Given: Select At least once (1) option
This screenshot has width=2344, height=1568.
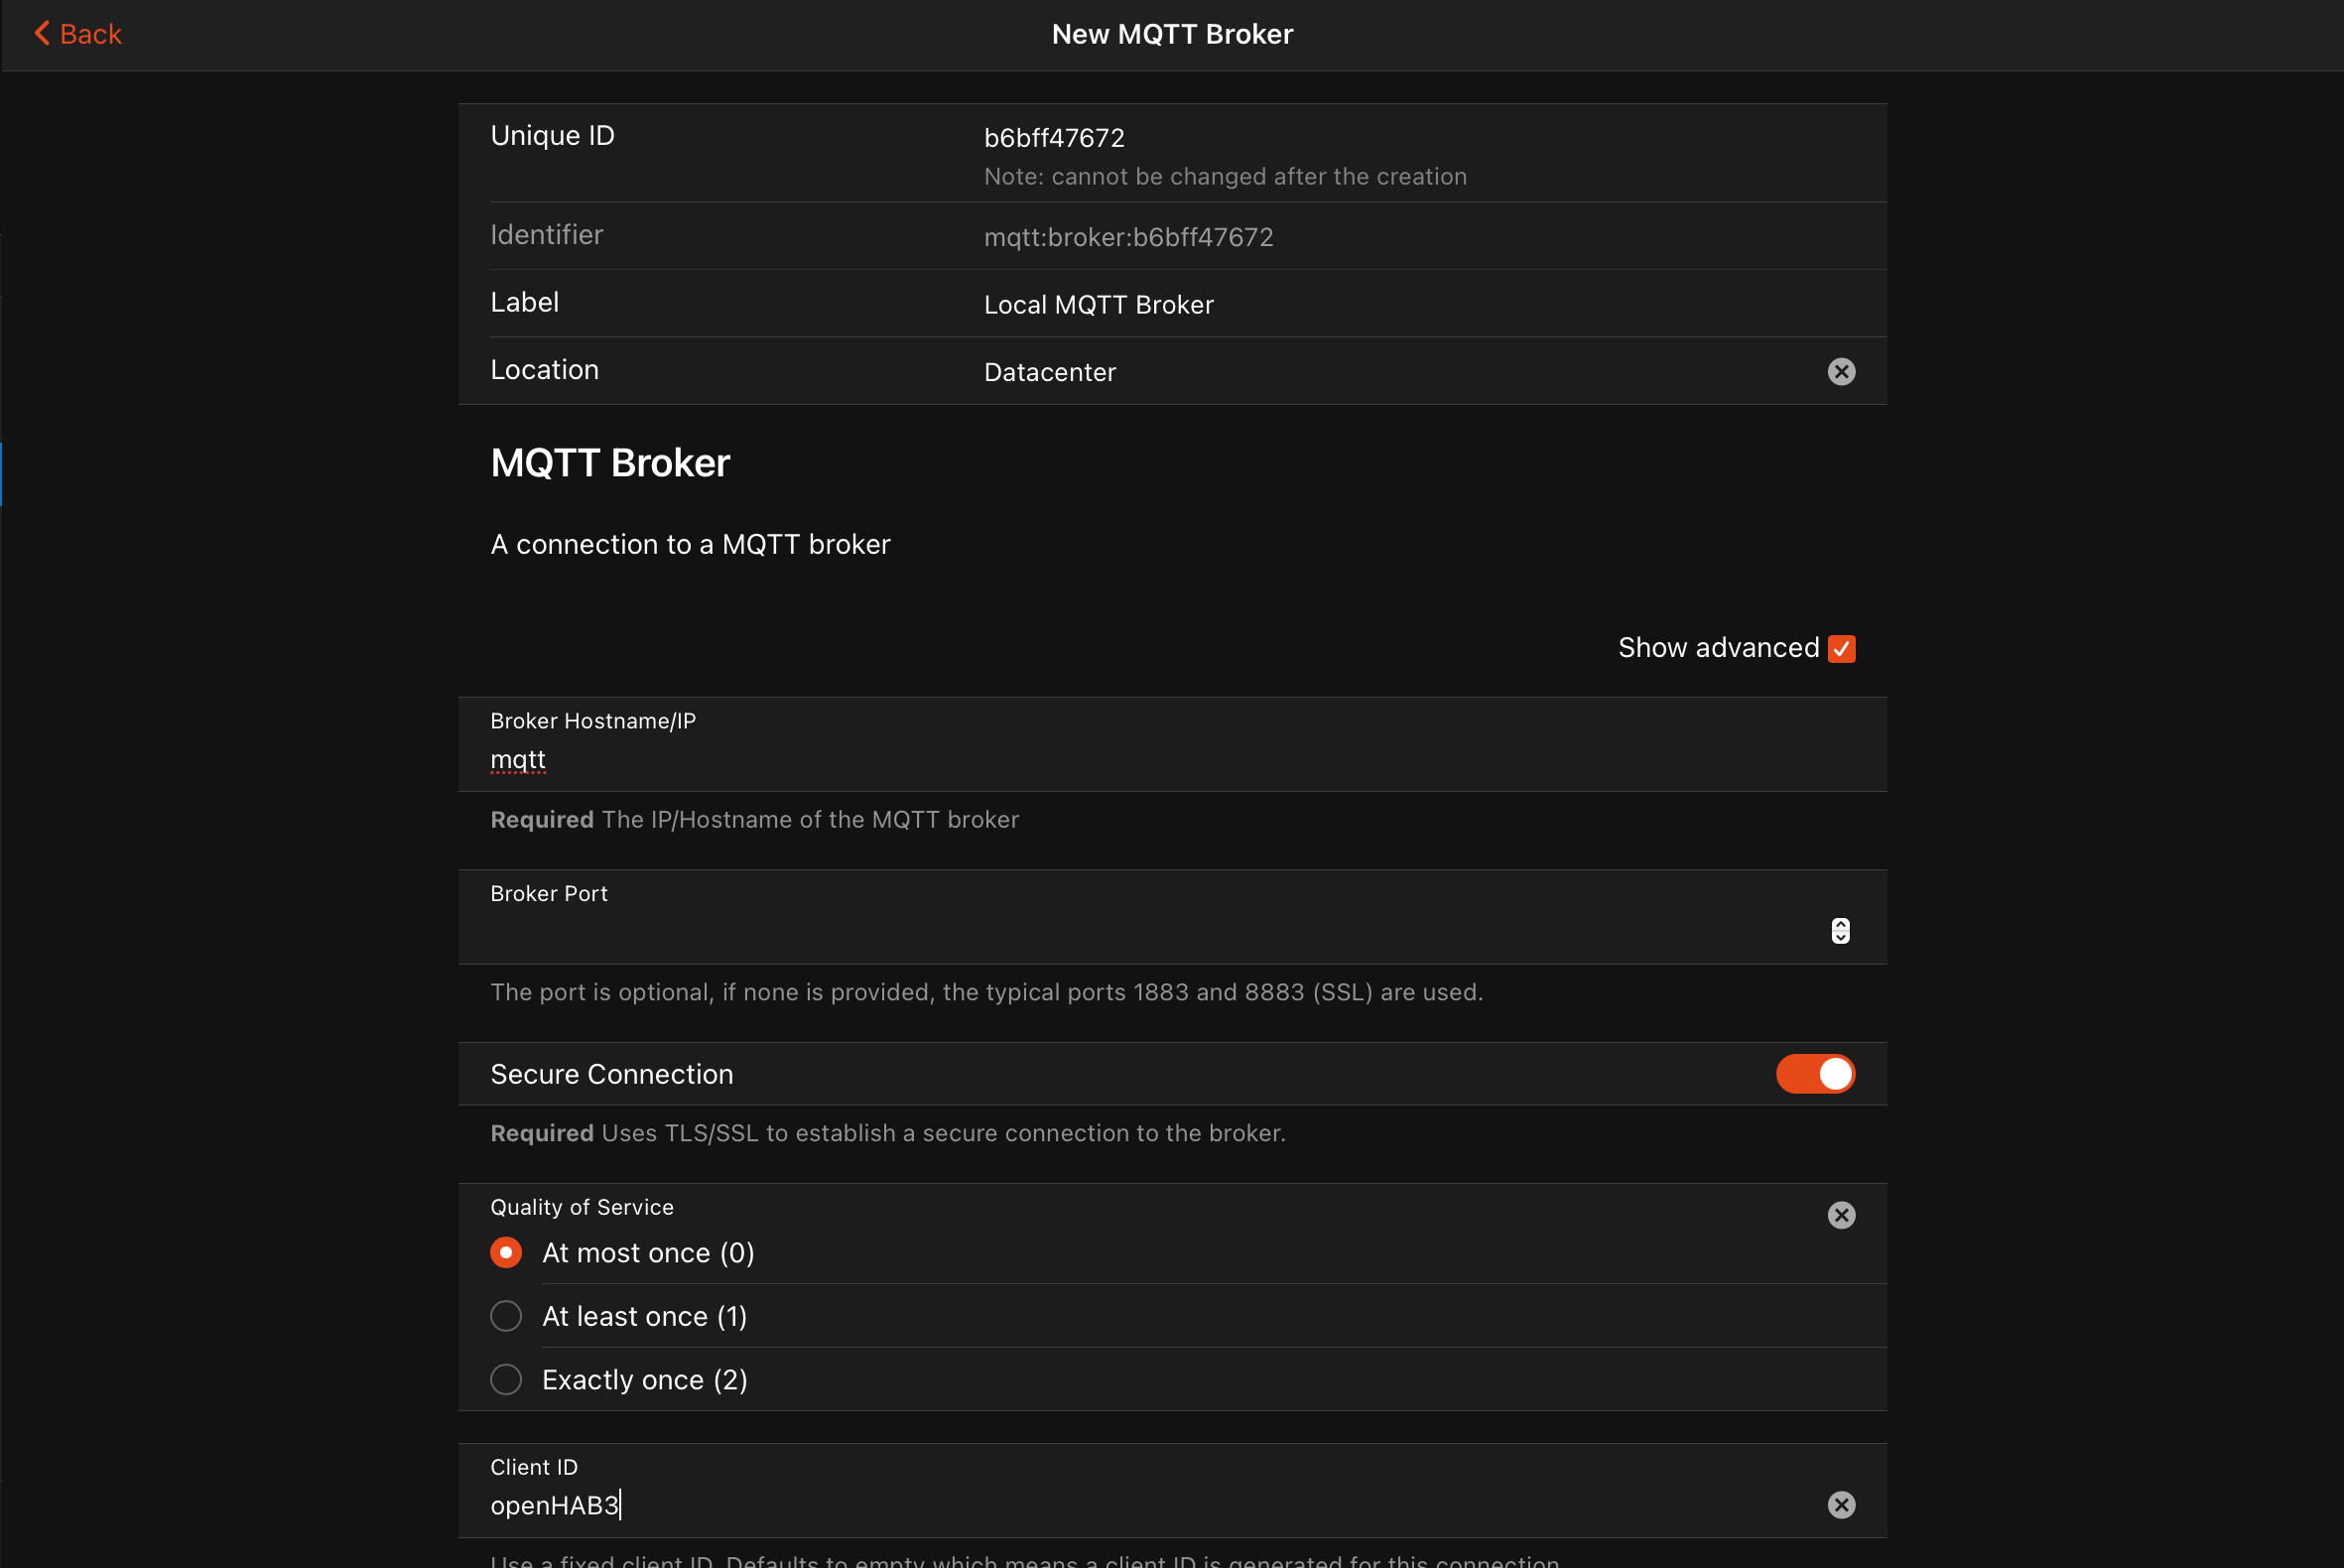Looking at the screenshot, I should pyautogui.click(x=506, y=1316).
